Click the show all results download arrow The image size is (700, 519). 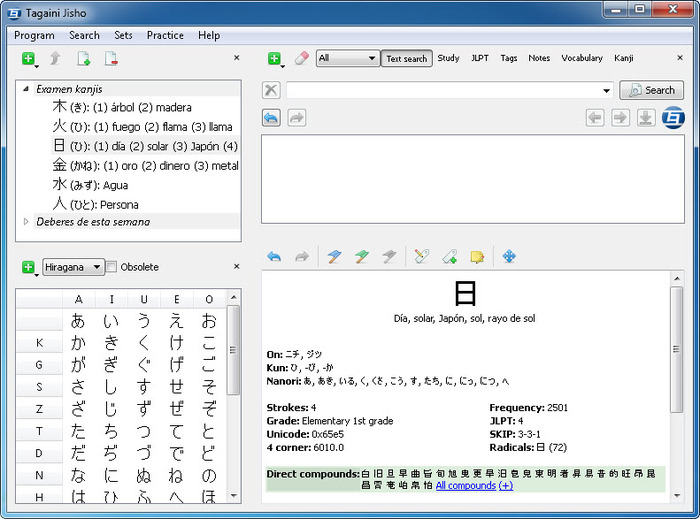click(646, 118)
